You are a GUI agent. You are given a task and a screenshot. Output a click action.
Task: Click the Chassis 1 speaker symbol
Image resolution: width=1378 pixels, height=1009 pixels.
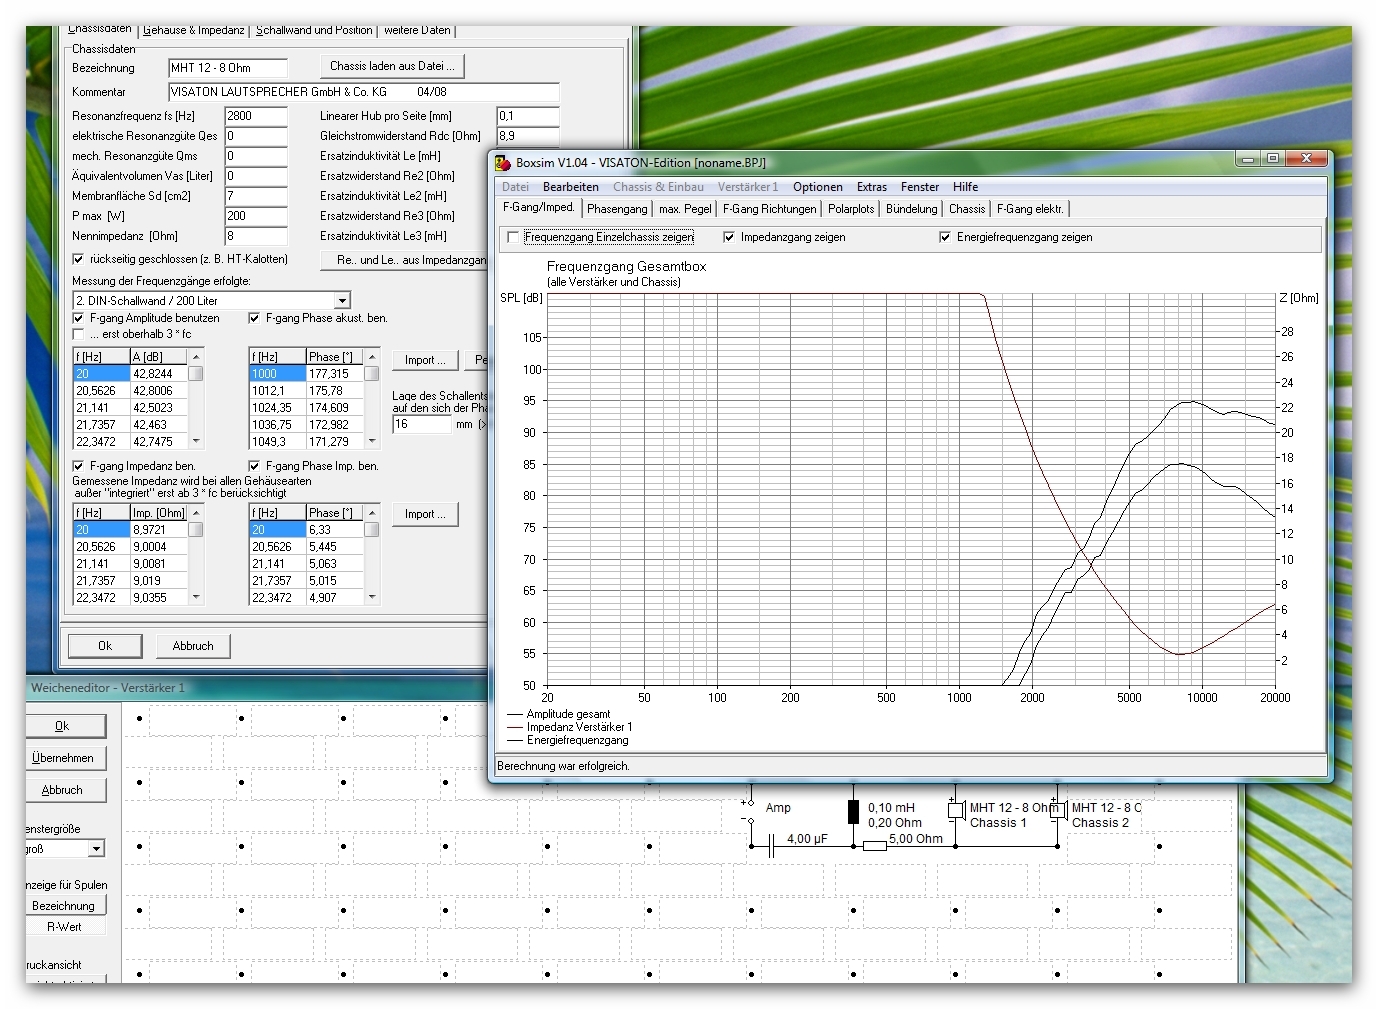tap(955, 809)
